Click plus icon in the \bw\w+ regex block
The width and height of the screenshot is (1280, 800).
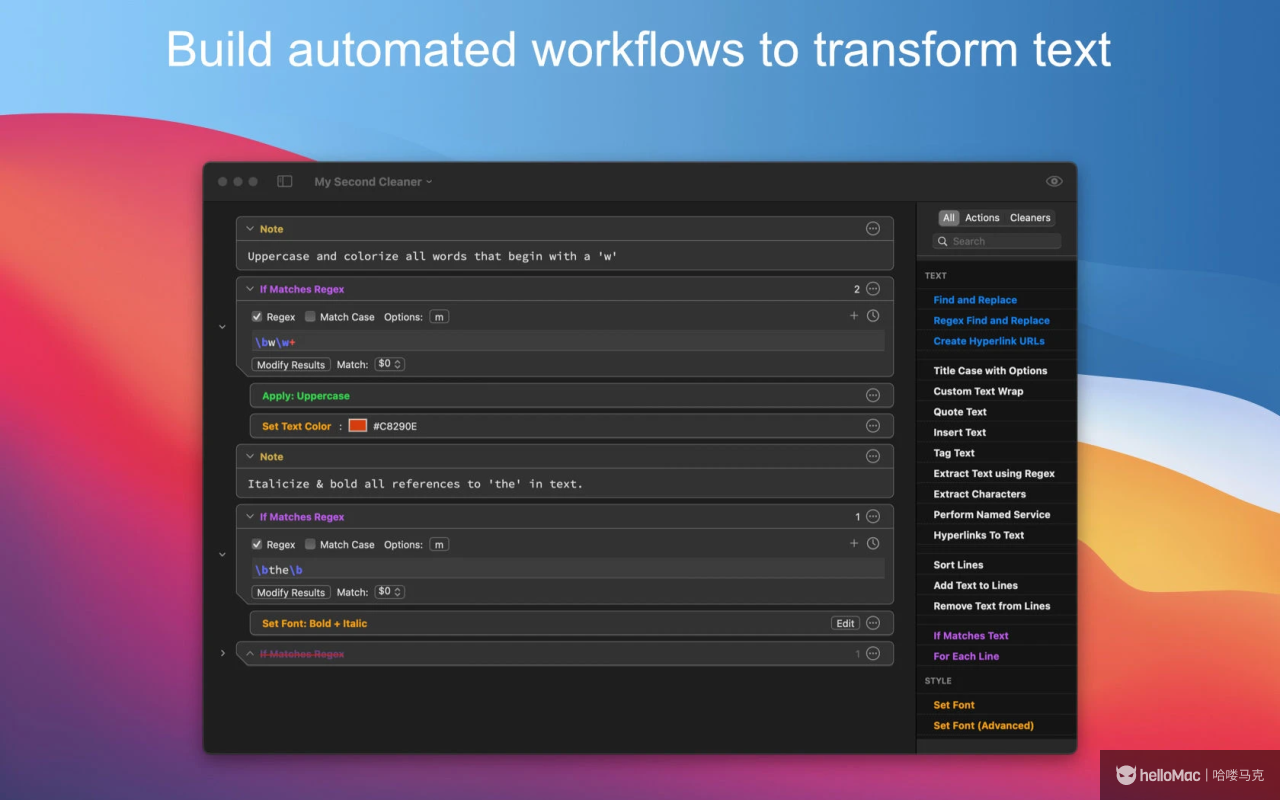[854, 316]
